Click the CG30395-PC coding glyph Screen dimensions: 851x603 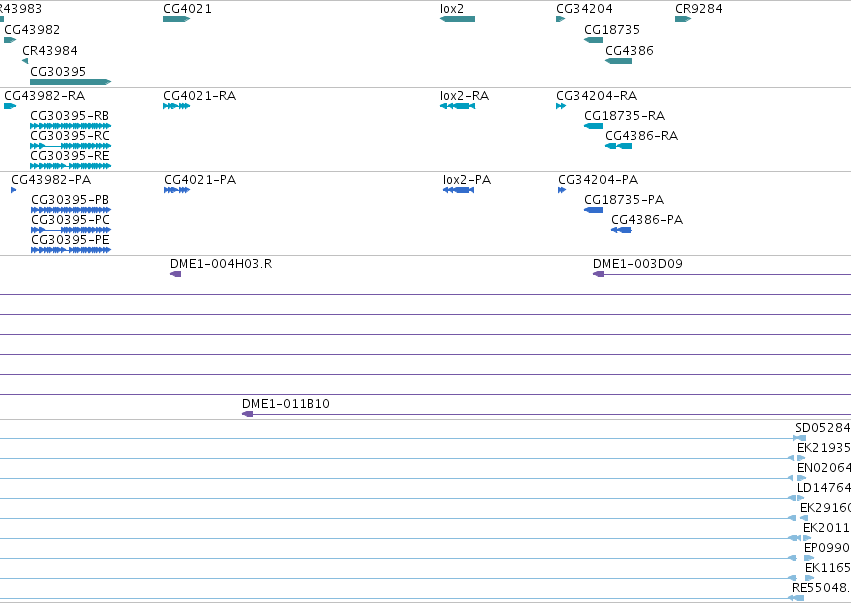(x=71, y=230)
